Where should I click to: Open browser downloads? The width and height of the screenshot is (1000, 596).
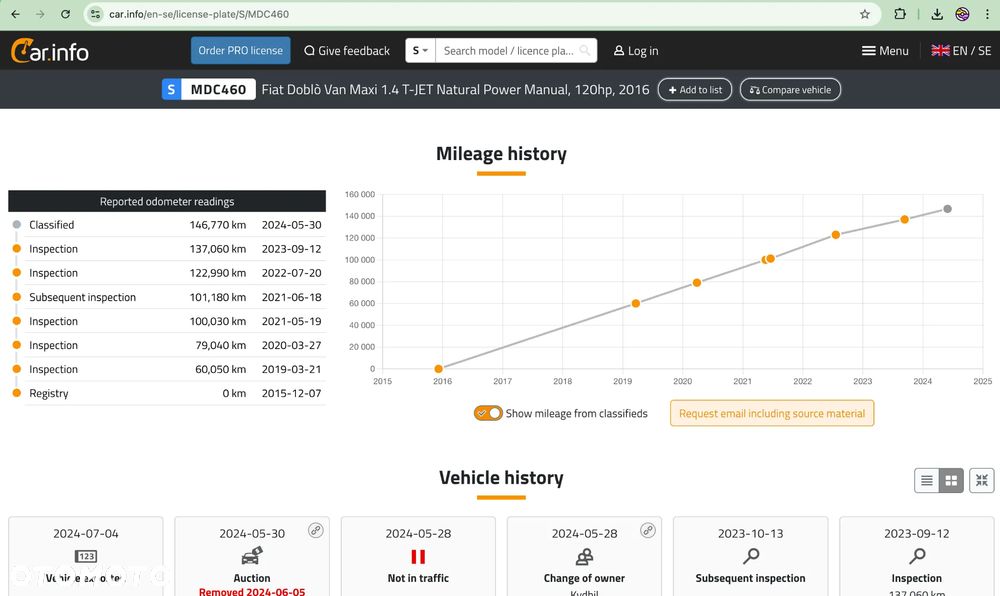(x=937, y=14)
